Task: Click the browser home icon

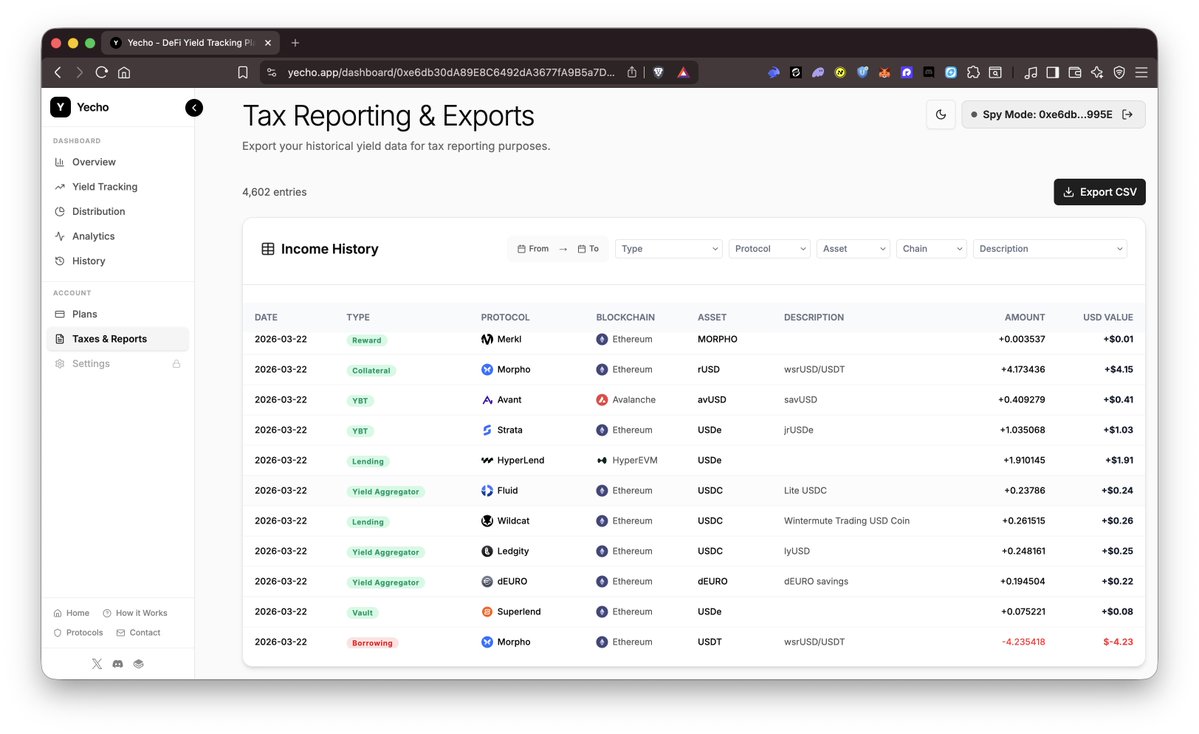Action: 124,73
